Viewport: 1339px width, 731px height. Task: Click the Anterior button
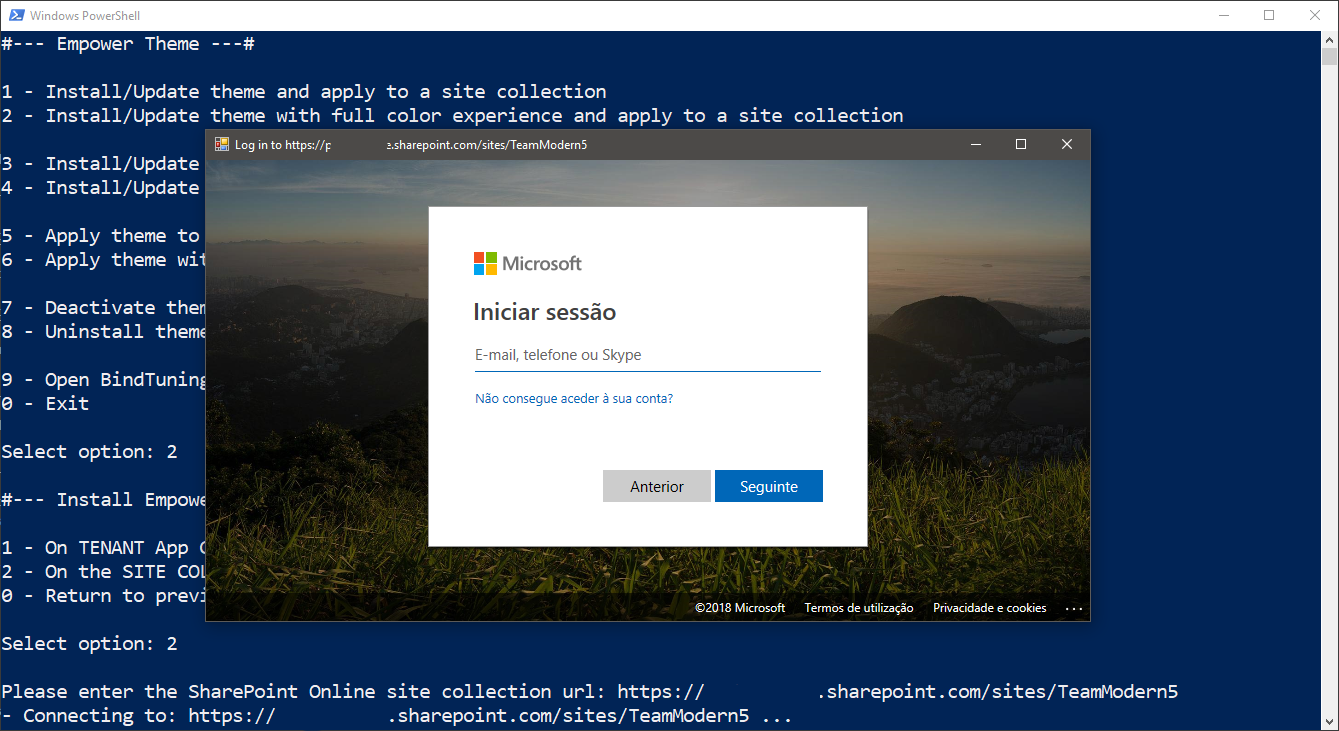657,486
